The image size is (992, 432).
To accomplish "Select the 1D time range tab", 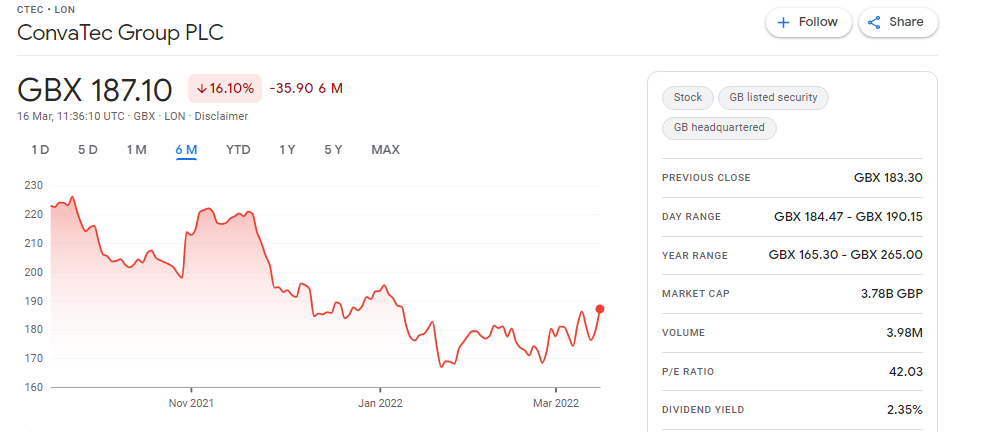I will 40,150.
